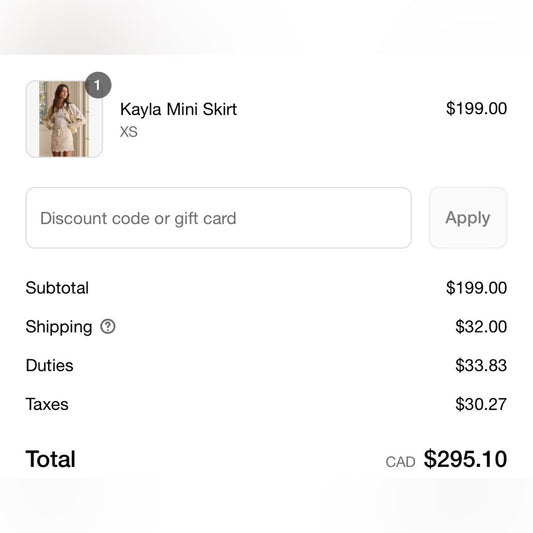Click the Shipping cost $32.00
This screenshot has height=533, width=533.
tap(481, 327)
